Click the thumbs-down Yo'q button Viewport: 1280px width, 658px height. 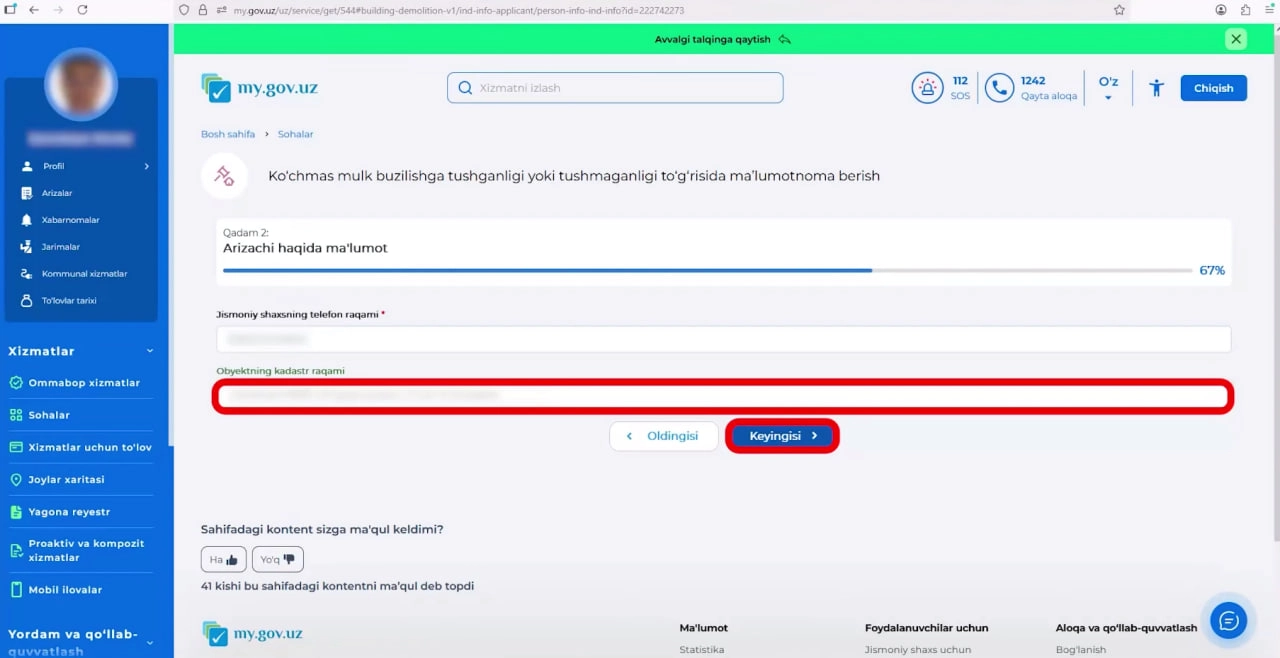click(277, 559)
